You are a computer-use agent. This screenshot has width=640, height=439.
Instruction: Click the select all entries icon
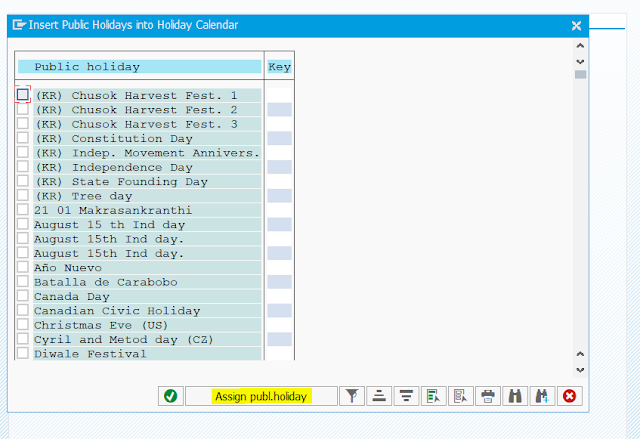[x=433, y=396]
